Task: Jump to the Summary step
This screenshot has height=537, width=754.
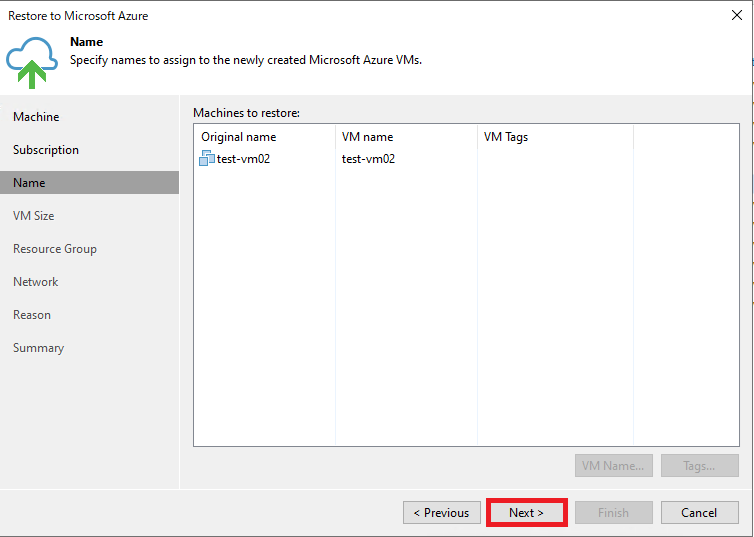Action: click(x=38, y=348)
